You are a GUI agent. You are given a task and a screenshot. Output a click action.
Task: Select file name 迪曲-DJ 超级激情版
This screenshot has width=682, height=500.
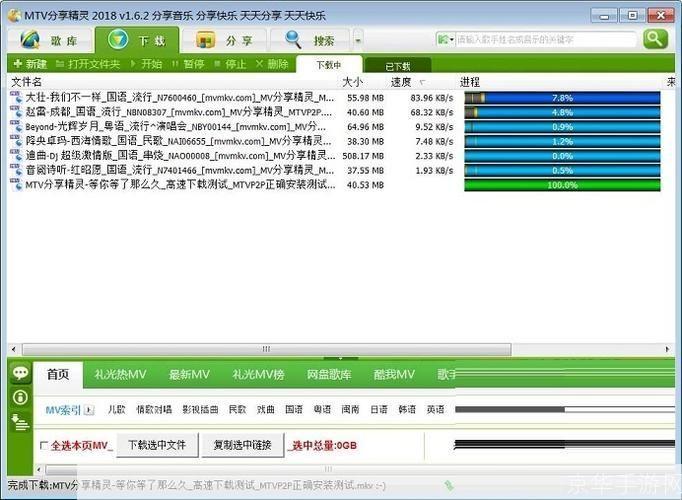coord(180,155)
